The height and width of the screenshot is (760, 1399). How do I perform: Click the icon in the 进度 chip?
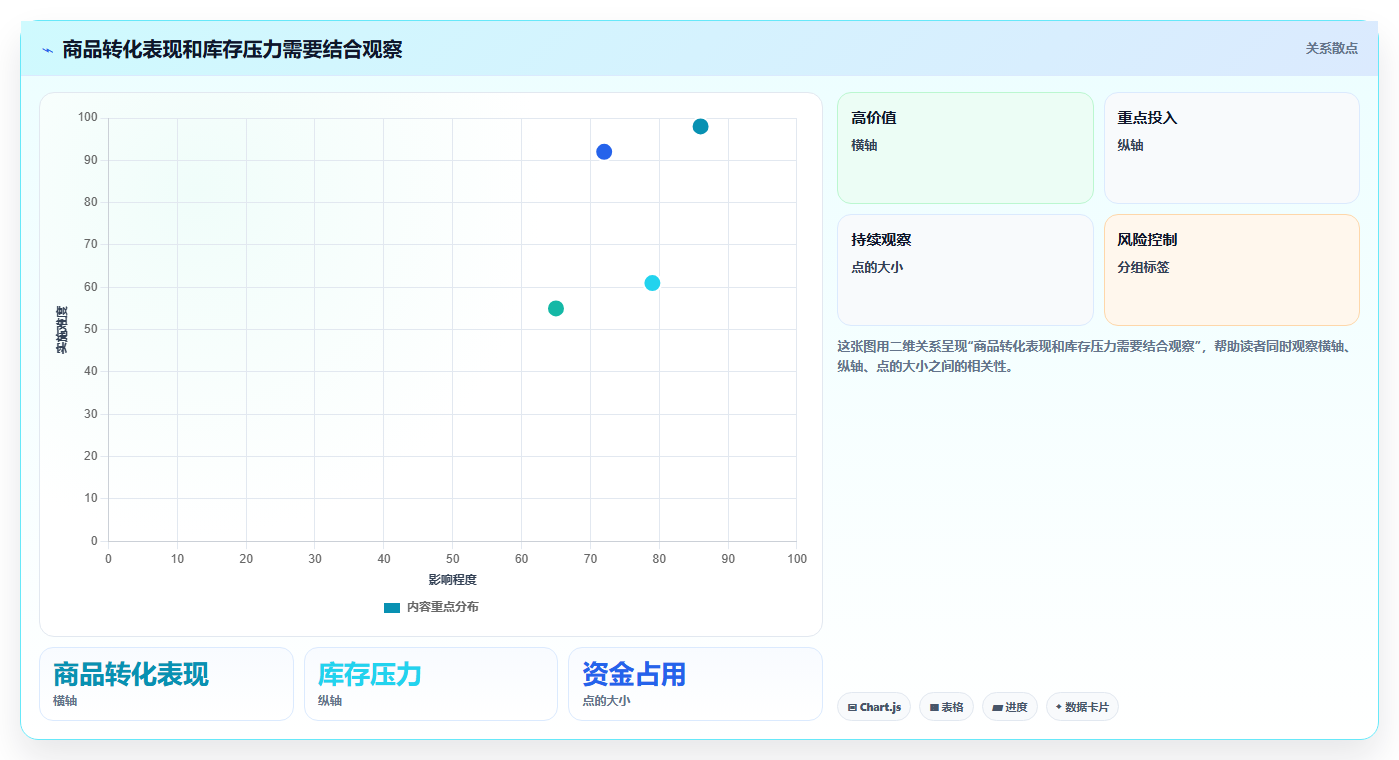point(997,707)
